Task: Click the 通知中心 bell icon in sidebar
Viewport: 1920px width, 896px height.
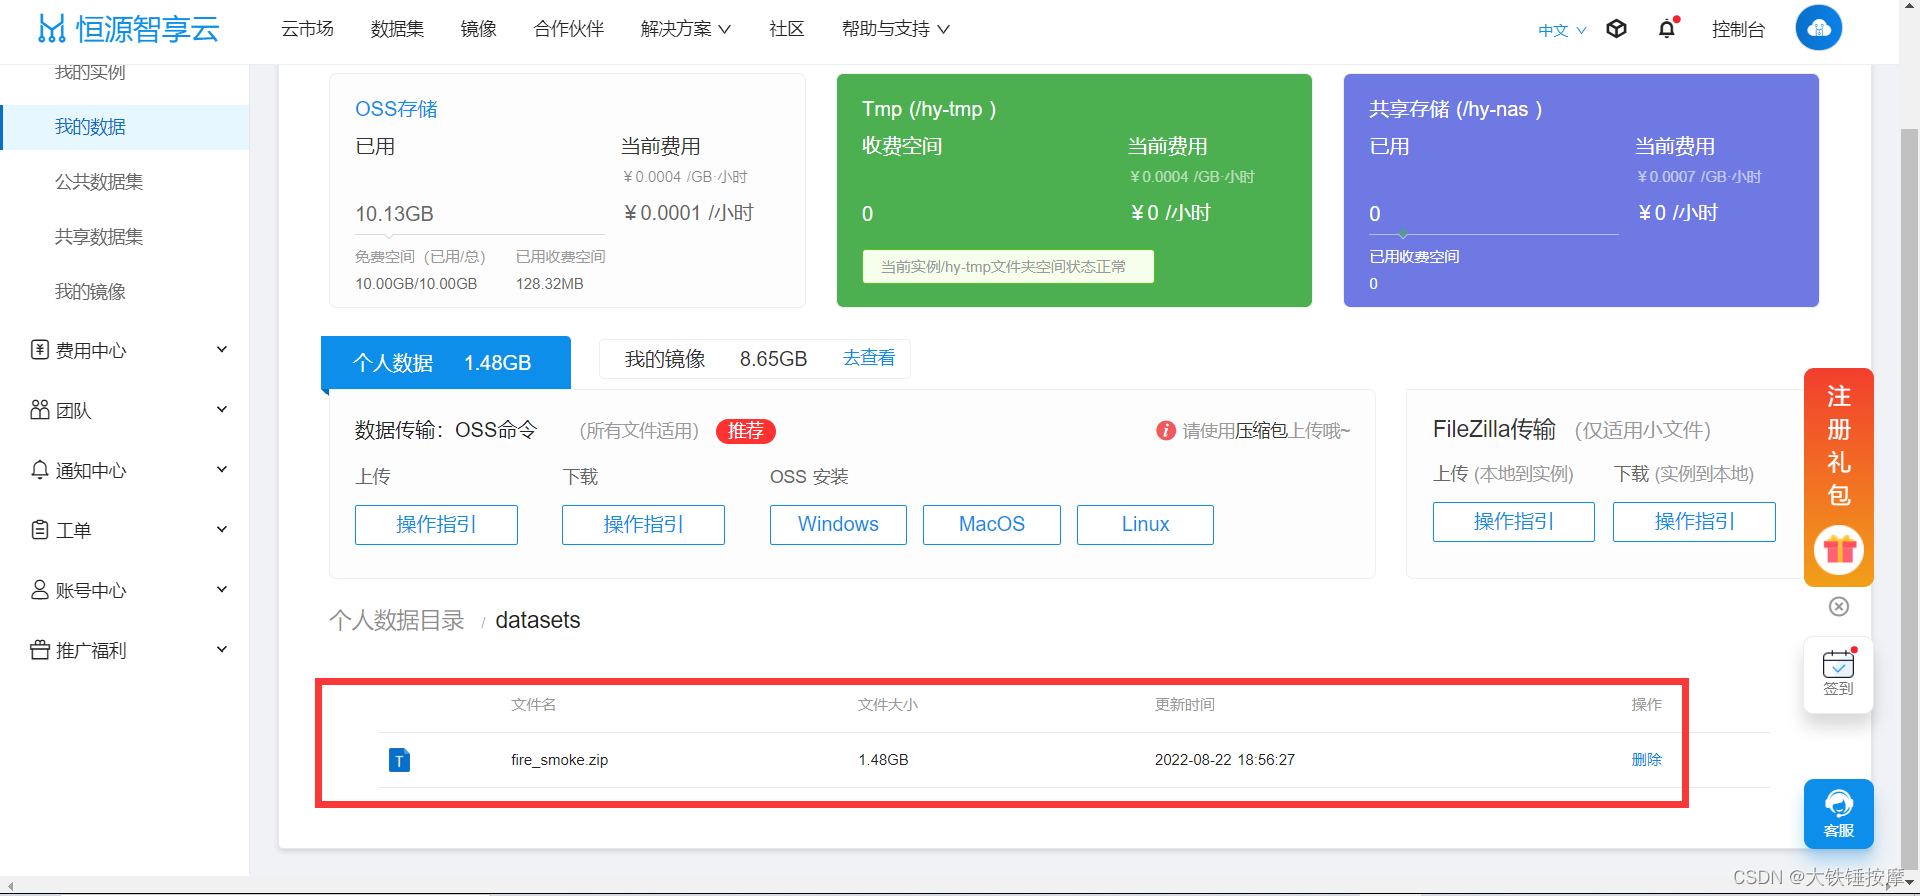Action: click(x=40, y=470)
